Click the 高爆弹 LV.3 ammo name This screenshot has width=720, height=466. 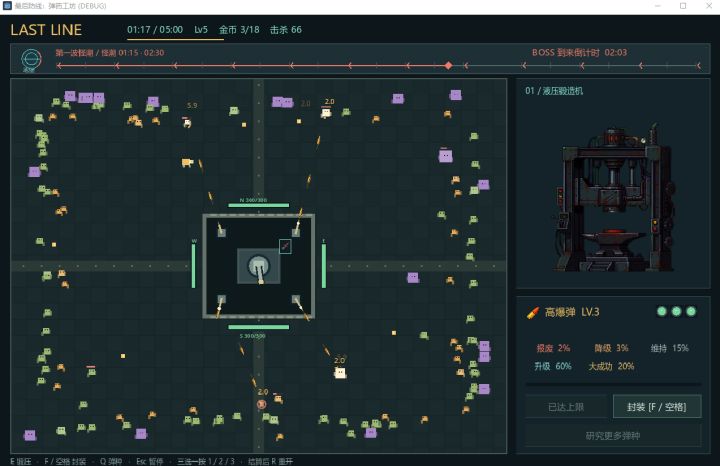(x=572, y=312)
